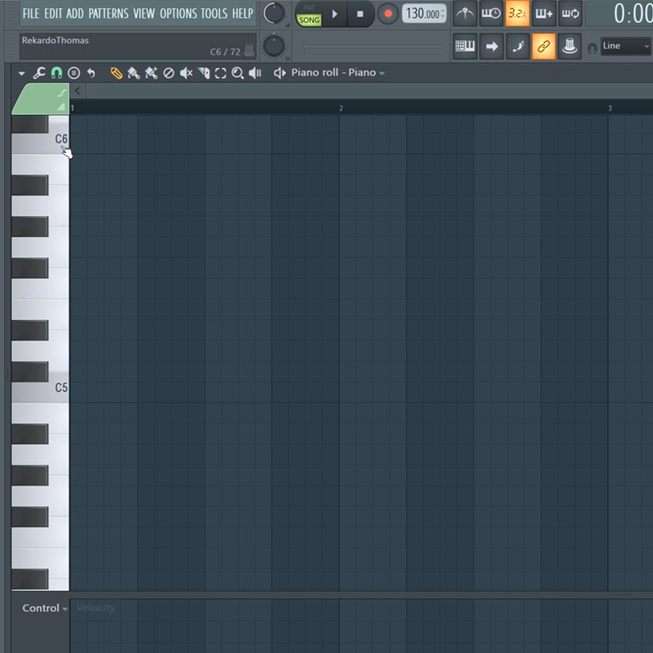This screenshot has width=653, height=653.
Task: Click the speaker icon left of Piano roll title
Action: [x=279, y=73]
